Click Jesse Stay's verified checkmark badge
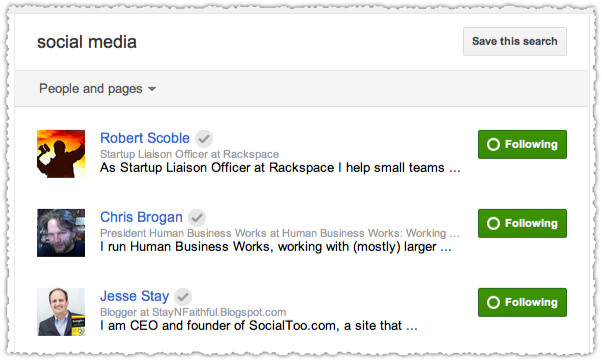The height and width of the screenshot is (361, 602). click(183, 297)
